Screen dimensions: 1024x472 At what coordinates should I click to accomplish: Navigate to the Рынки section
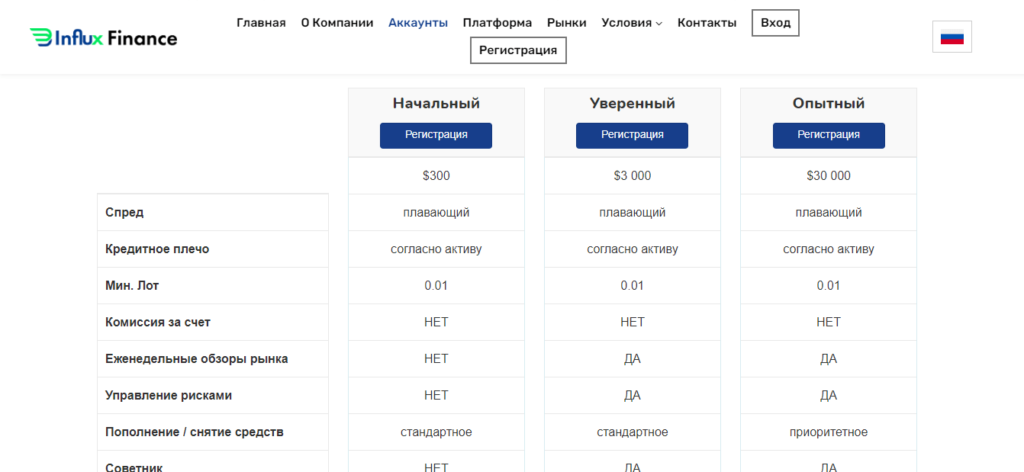tap(567, 23)
